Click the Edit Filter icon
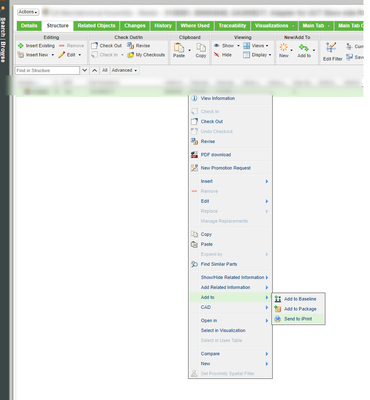Viewport: 370px width, 400px height. [331, 48]
